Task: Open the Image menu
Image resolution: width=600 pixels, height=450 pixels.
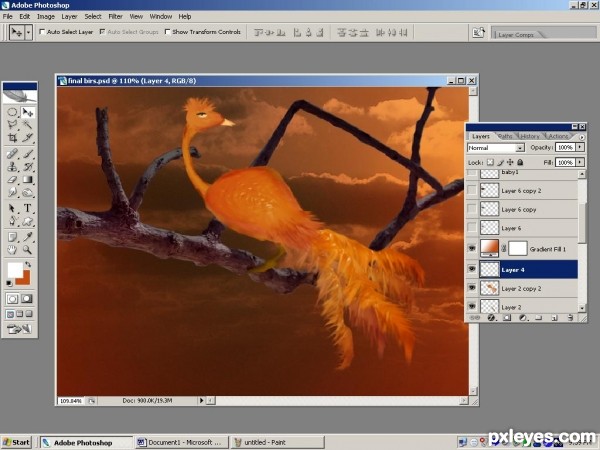Action: tap(46, 16)
